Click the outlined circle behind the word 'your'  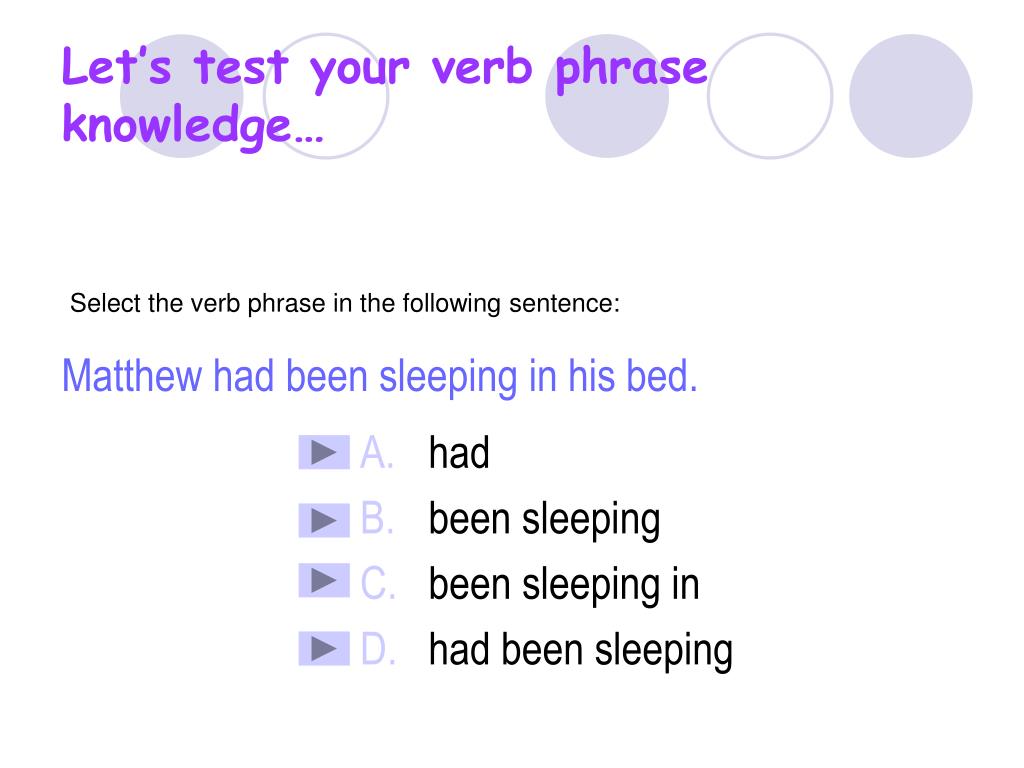[x=326, y=96]
